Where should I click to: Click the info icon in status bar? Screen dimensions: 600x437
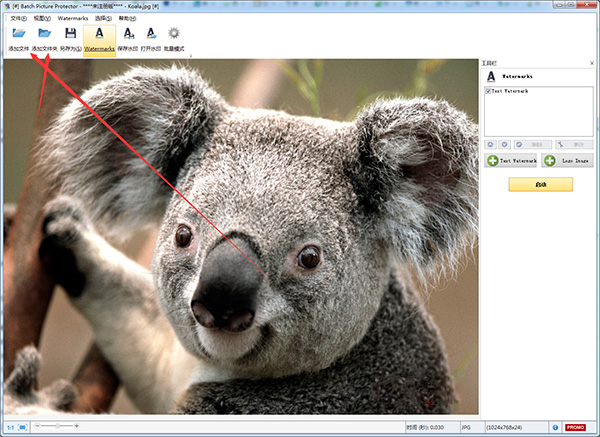[x=553, y=427]
